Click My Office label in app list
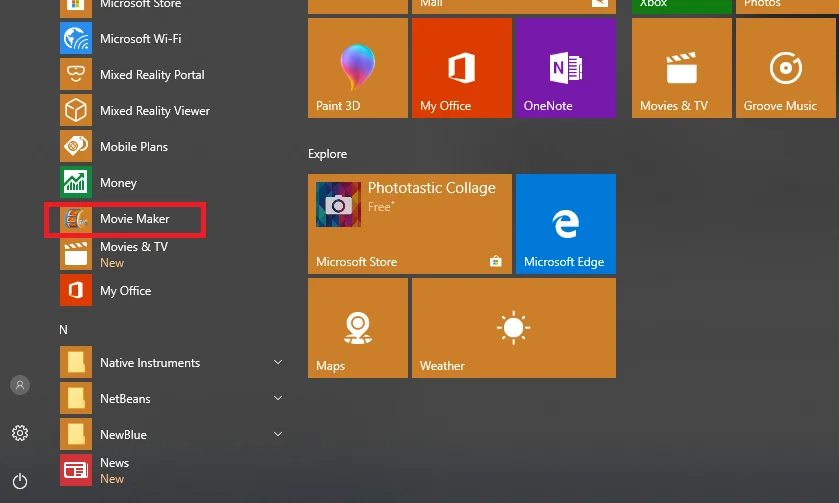The height and width of the screenshot is (503, 839). 125,291
